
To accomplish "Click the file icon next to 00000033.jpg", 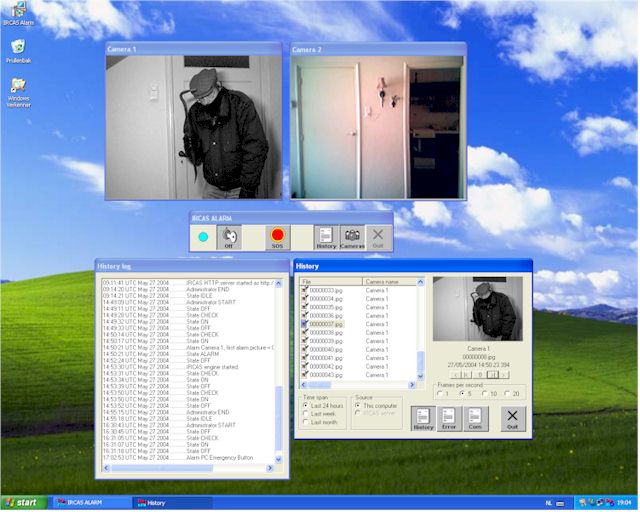I will click(x=304, y=290).
